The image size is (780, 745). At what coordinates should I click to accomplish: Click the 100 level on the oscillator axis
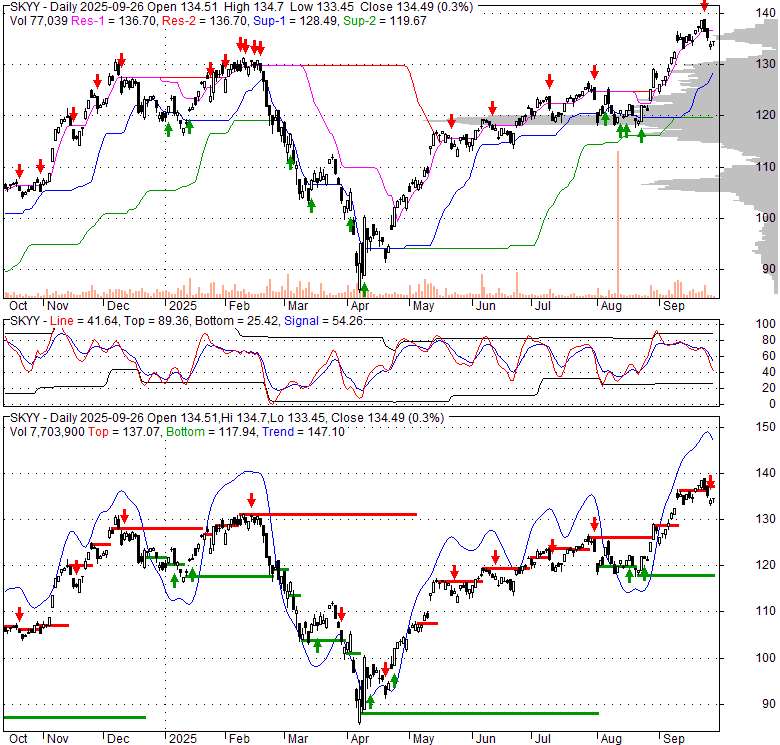tap(766, 324)
